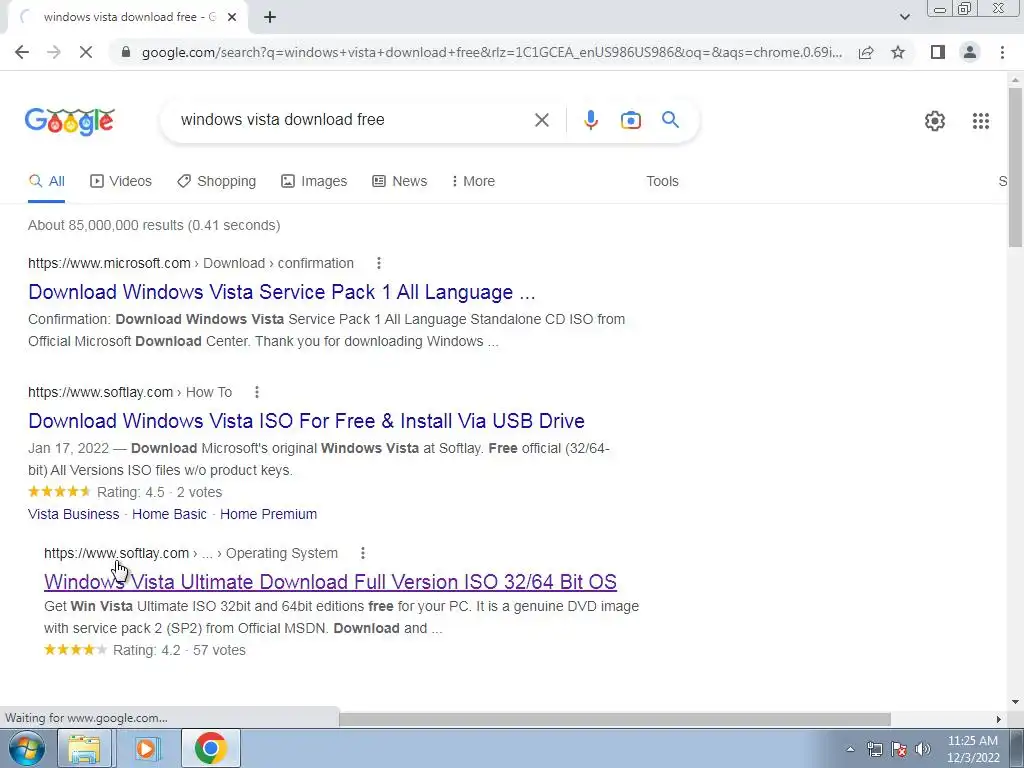This screenshot has height=768, width=1024.
Task: Switch to Videos tab
Action: click(121, 181)
